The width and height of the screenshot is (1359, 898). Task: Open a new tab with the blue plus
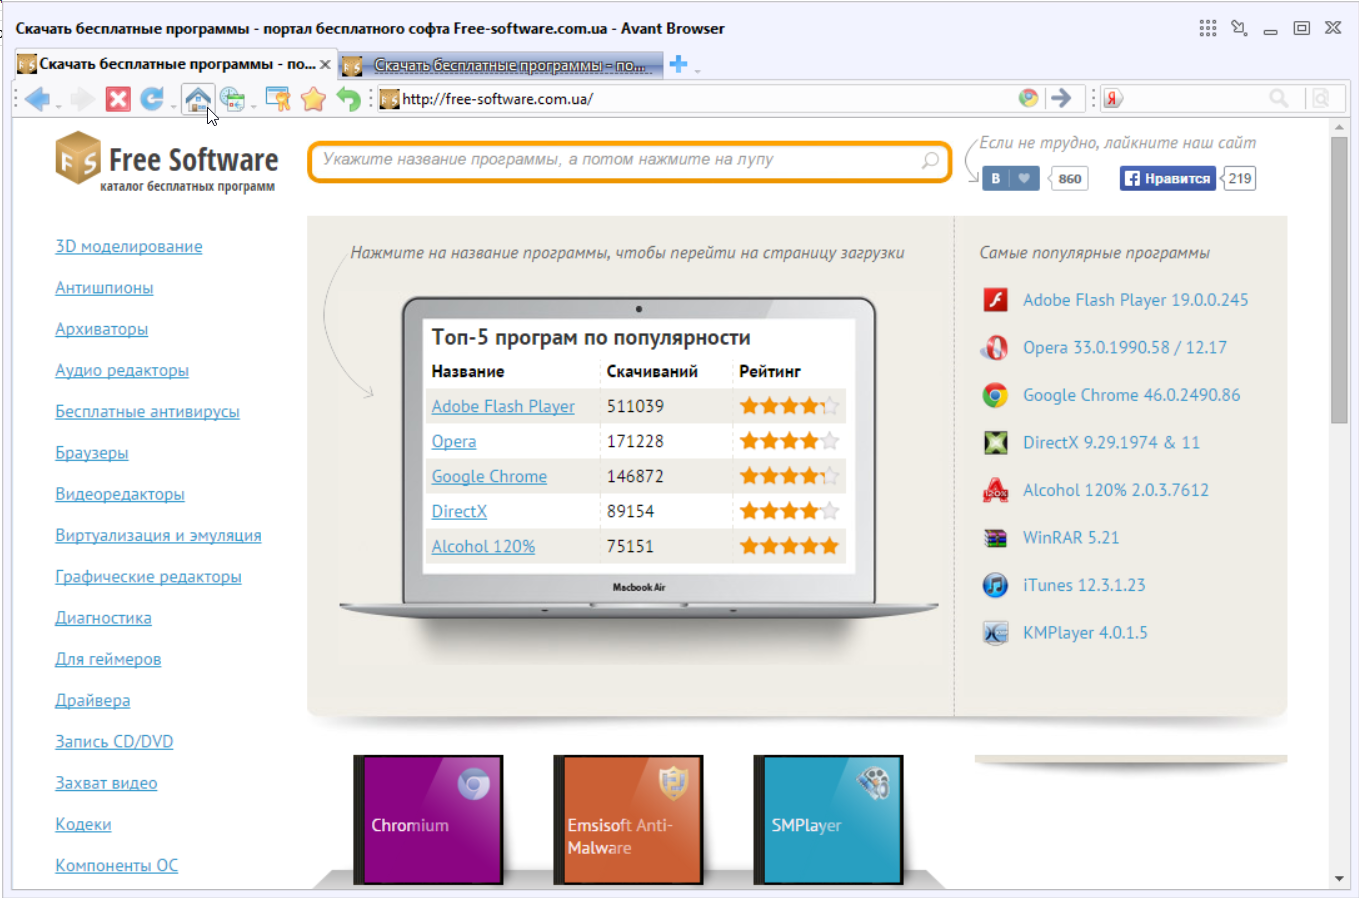[679, 64]
